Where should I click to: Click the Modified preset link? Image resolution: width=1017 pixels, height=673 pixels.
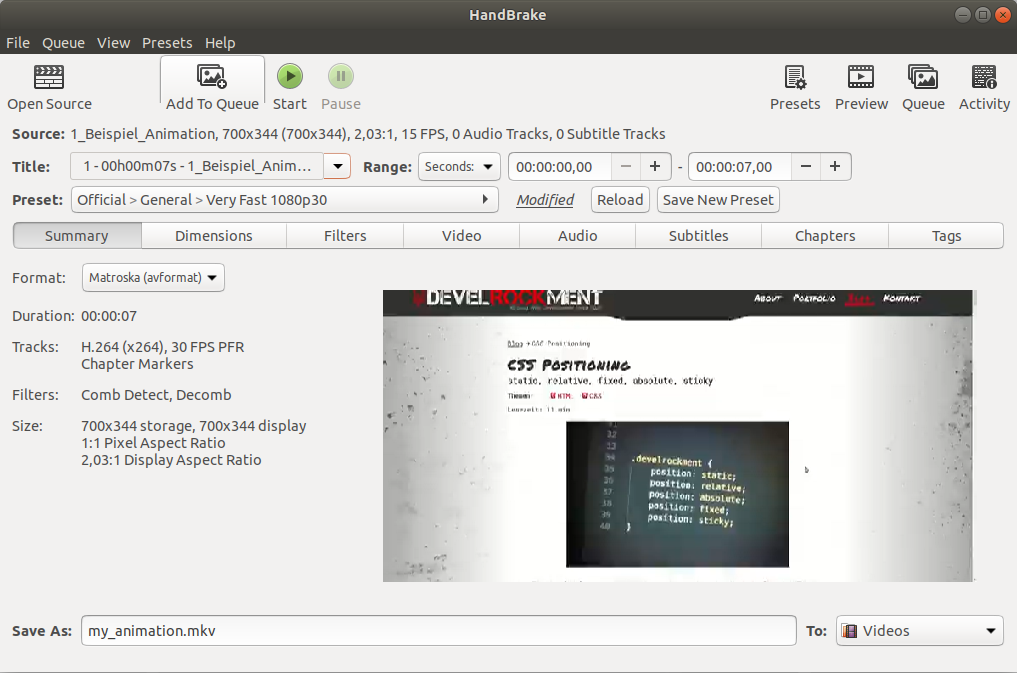pos(545,200)
